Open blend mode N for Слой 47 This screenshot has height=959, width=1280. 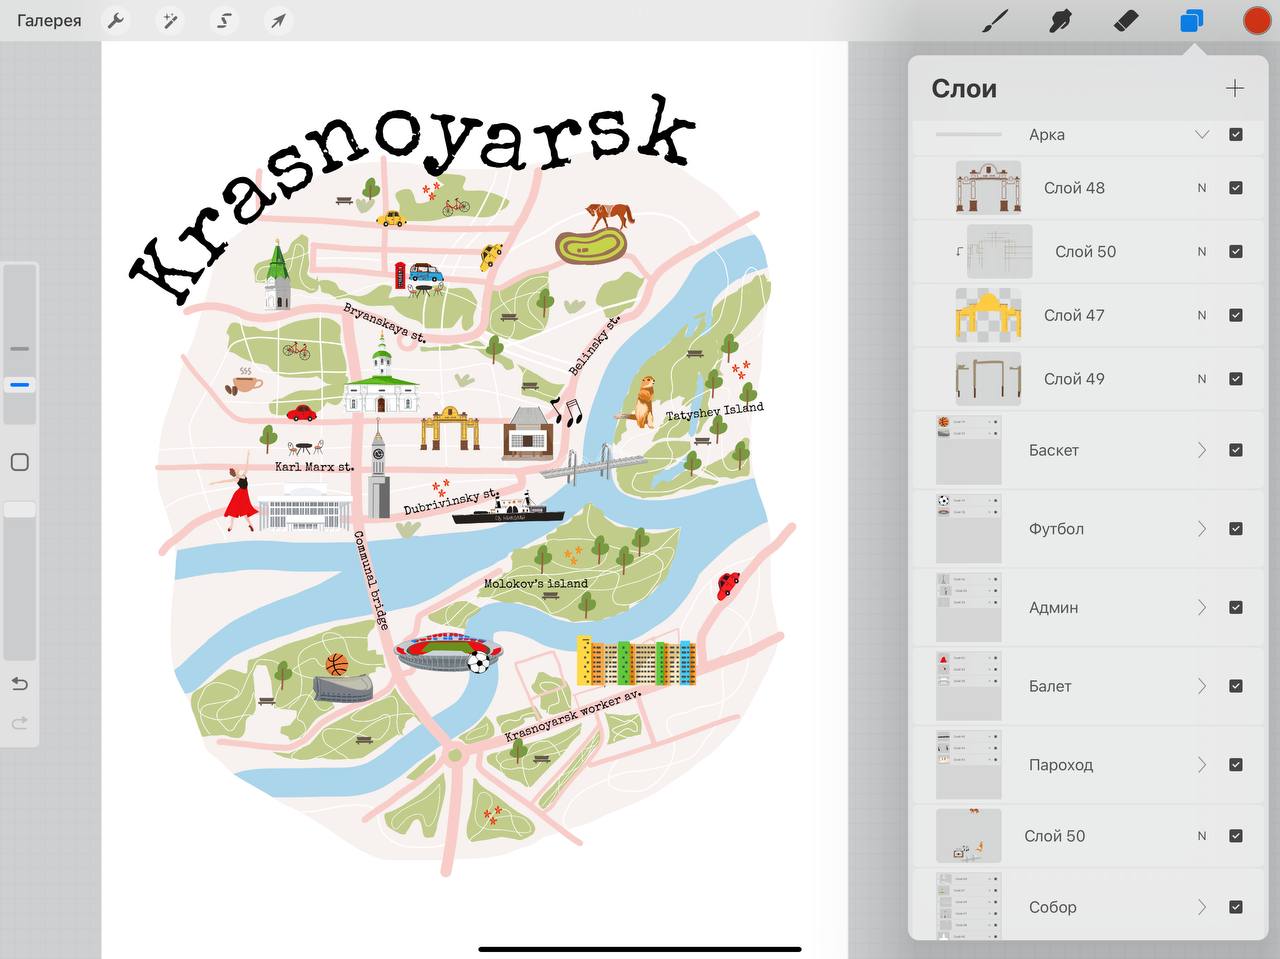click(1202, 316)
